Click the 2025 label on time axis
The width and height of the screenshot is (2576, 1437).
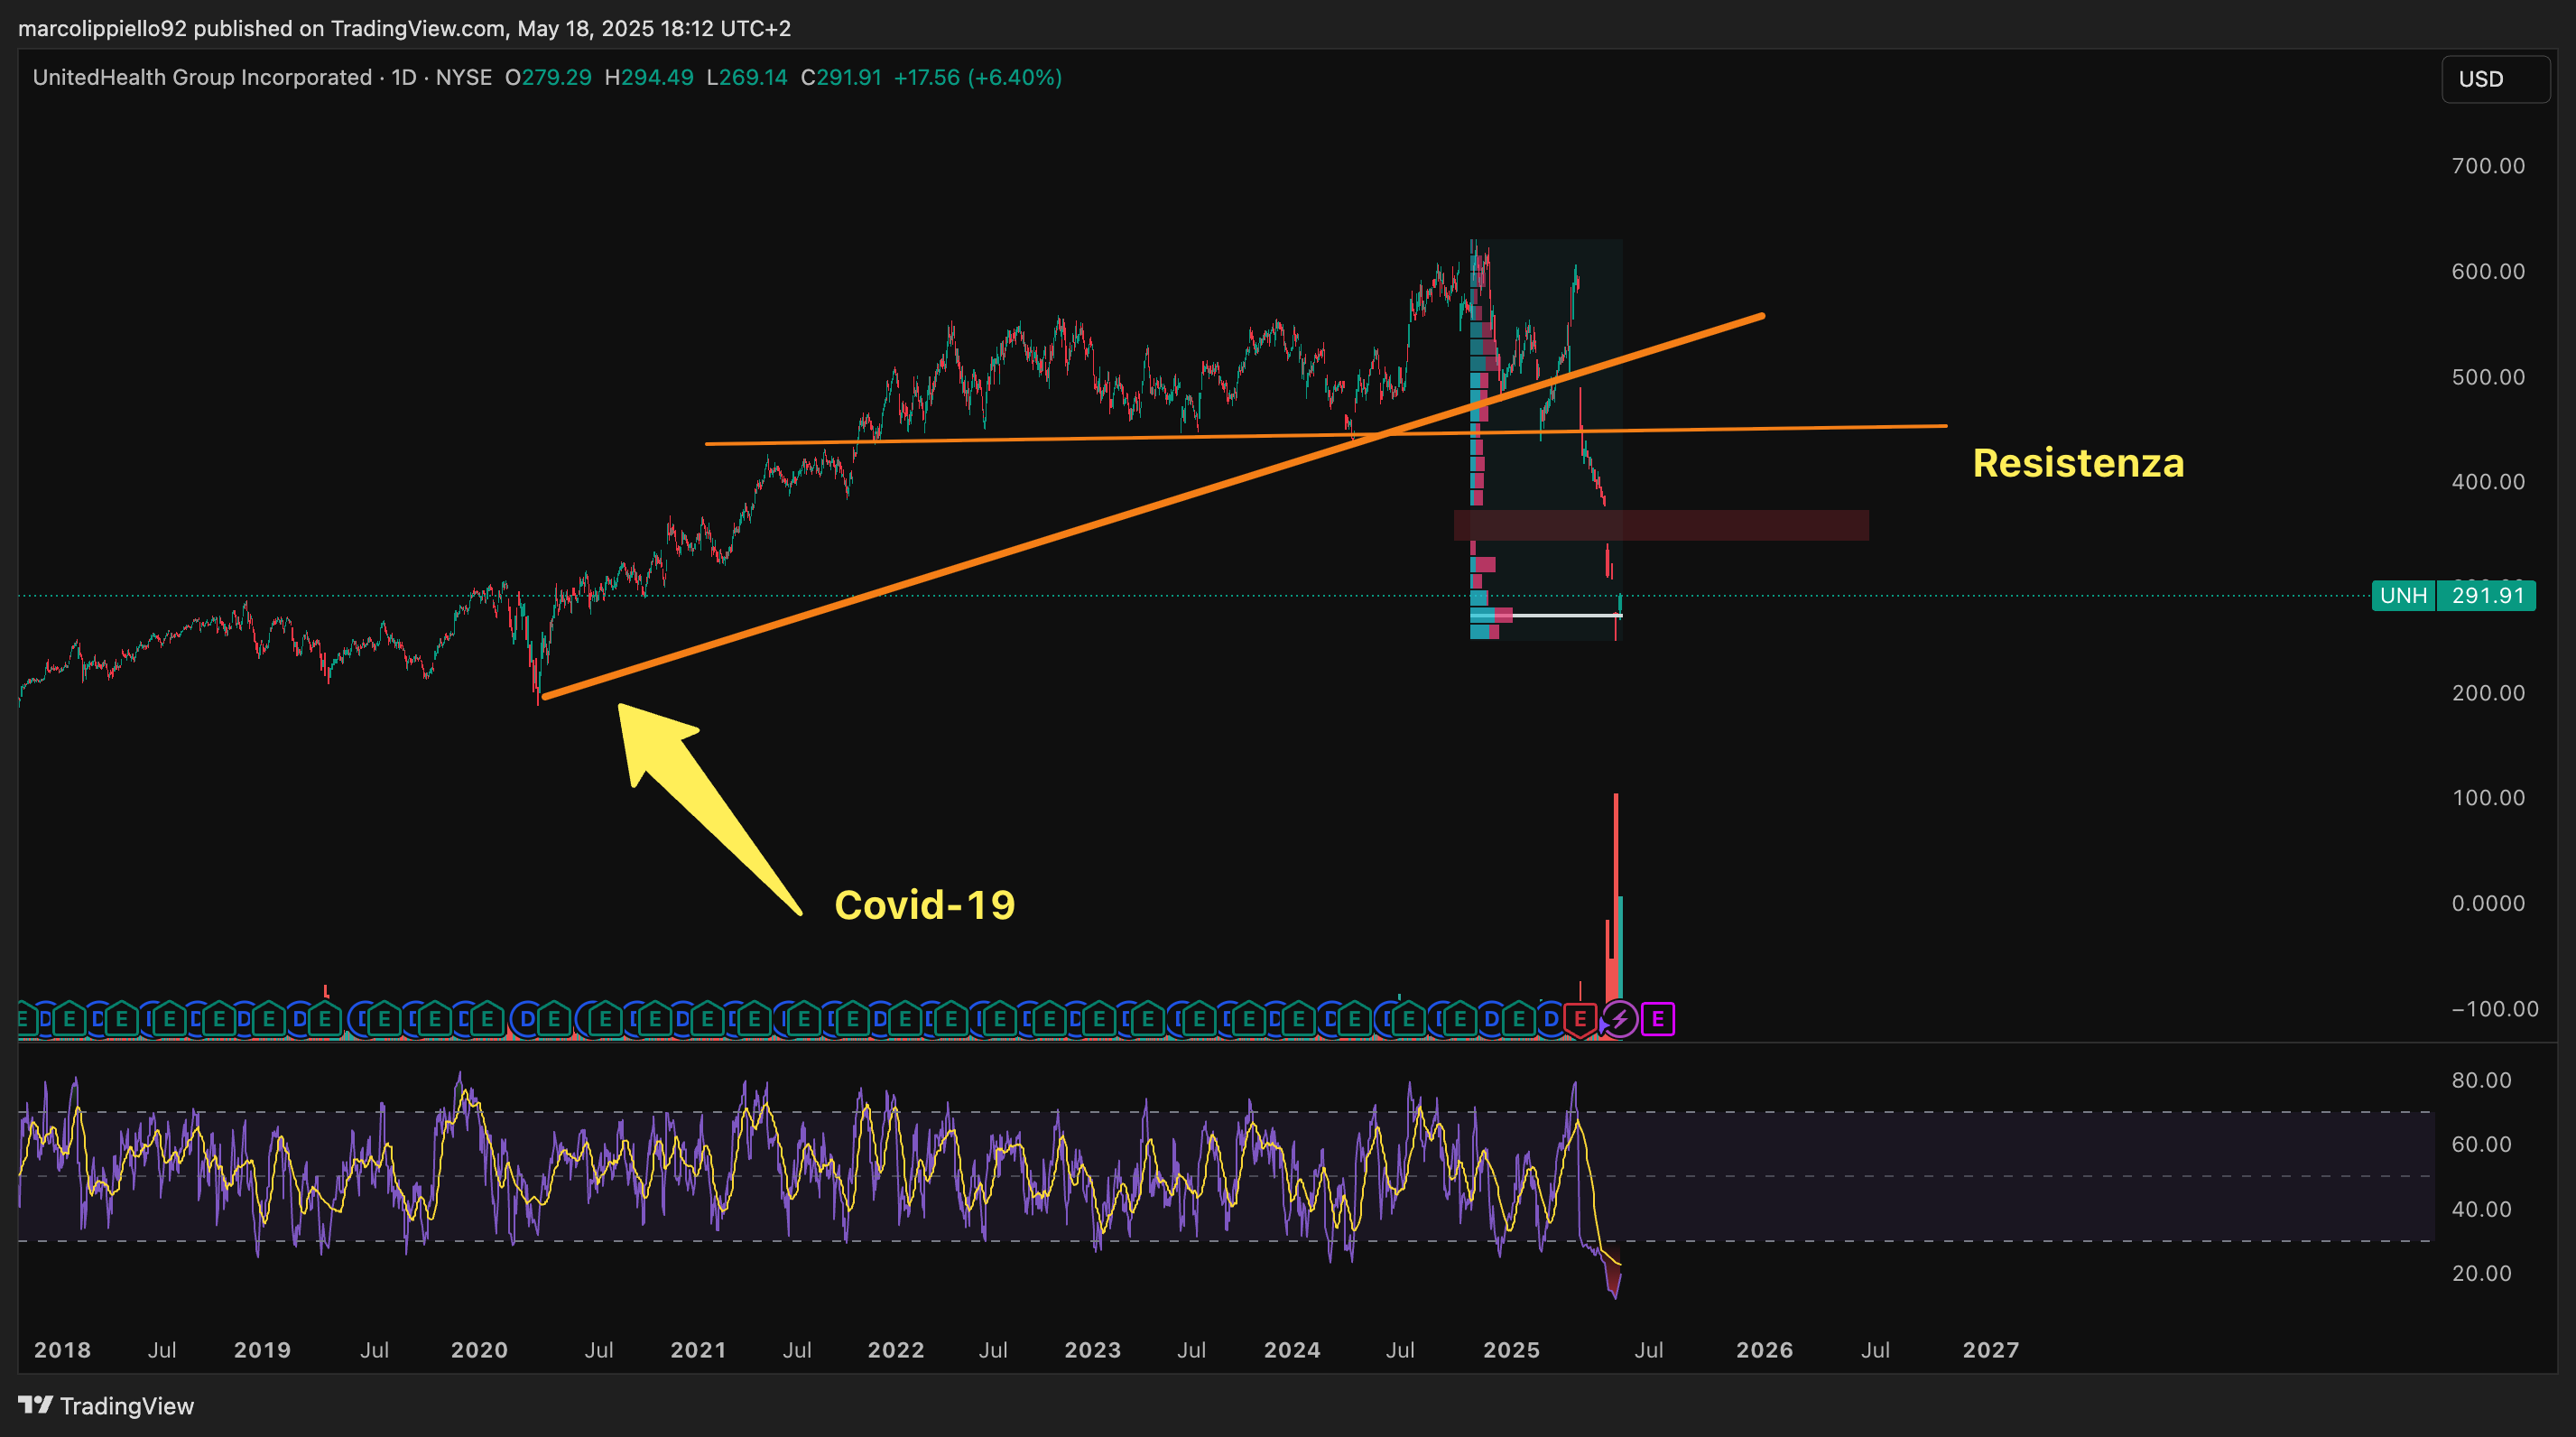[x=1510, y=1349]
